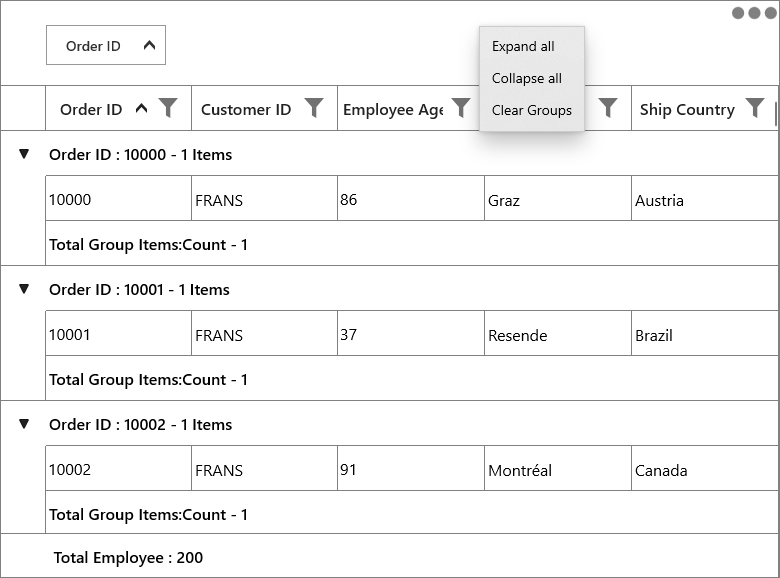This screenshot has width=780, height=578.
Task: Click FRANS in the 10000 row
Action: coord(264,198)
